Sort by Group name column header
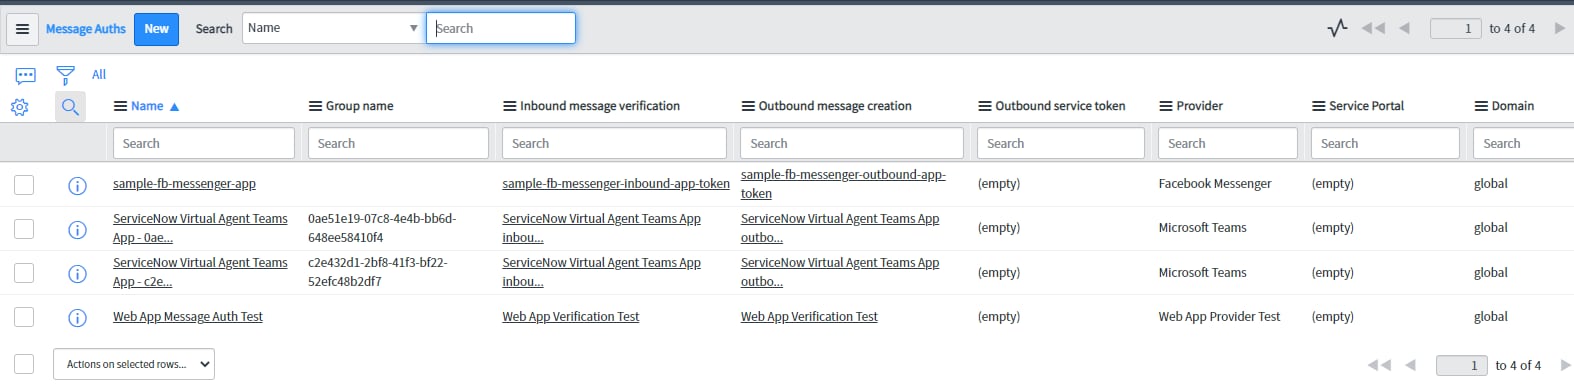Viewport: 1574px width, 388px height. (359, 106)
